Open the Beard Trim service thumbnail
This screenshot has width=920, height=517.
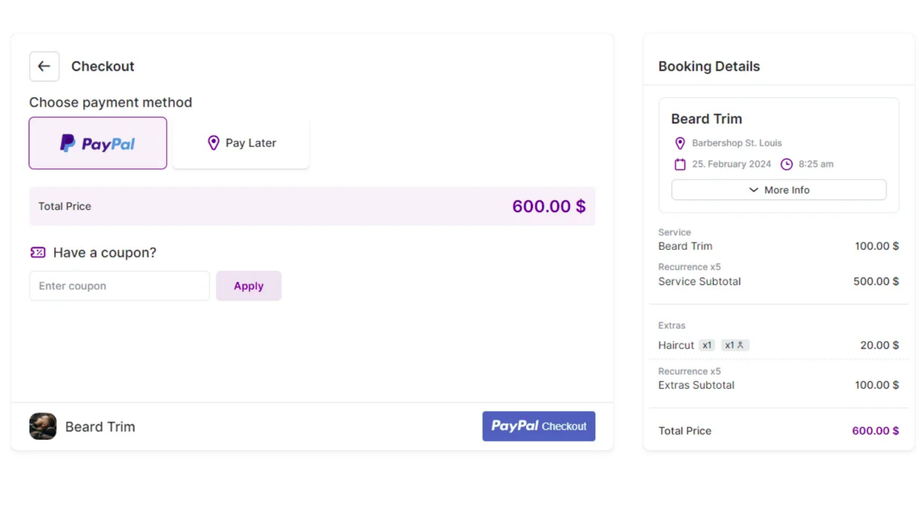pyautogui.click(x=43, y=427)
